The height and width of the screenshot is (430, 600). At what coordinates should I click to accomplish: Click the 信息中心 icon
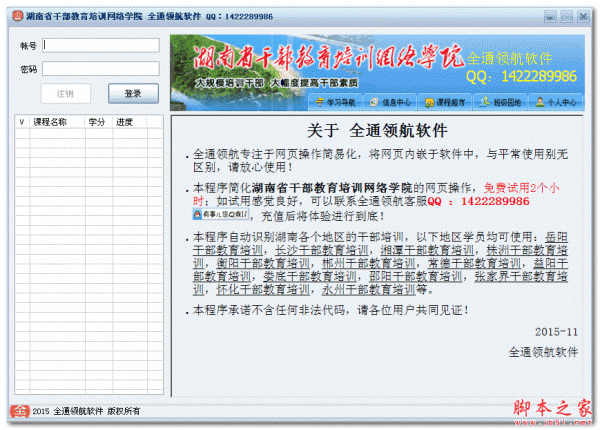pos(374,102)
